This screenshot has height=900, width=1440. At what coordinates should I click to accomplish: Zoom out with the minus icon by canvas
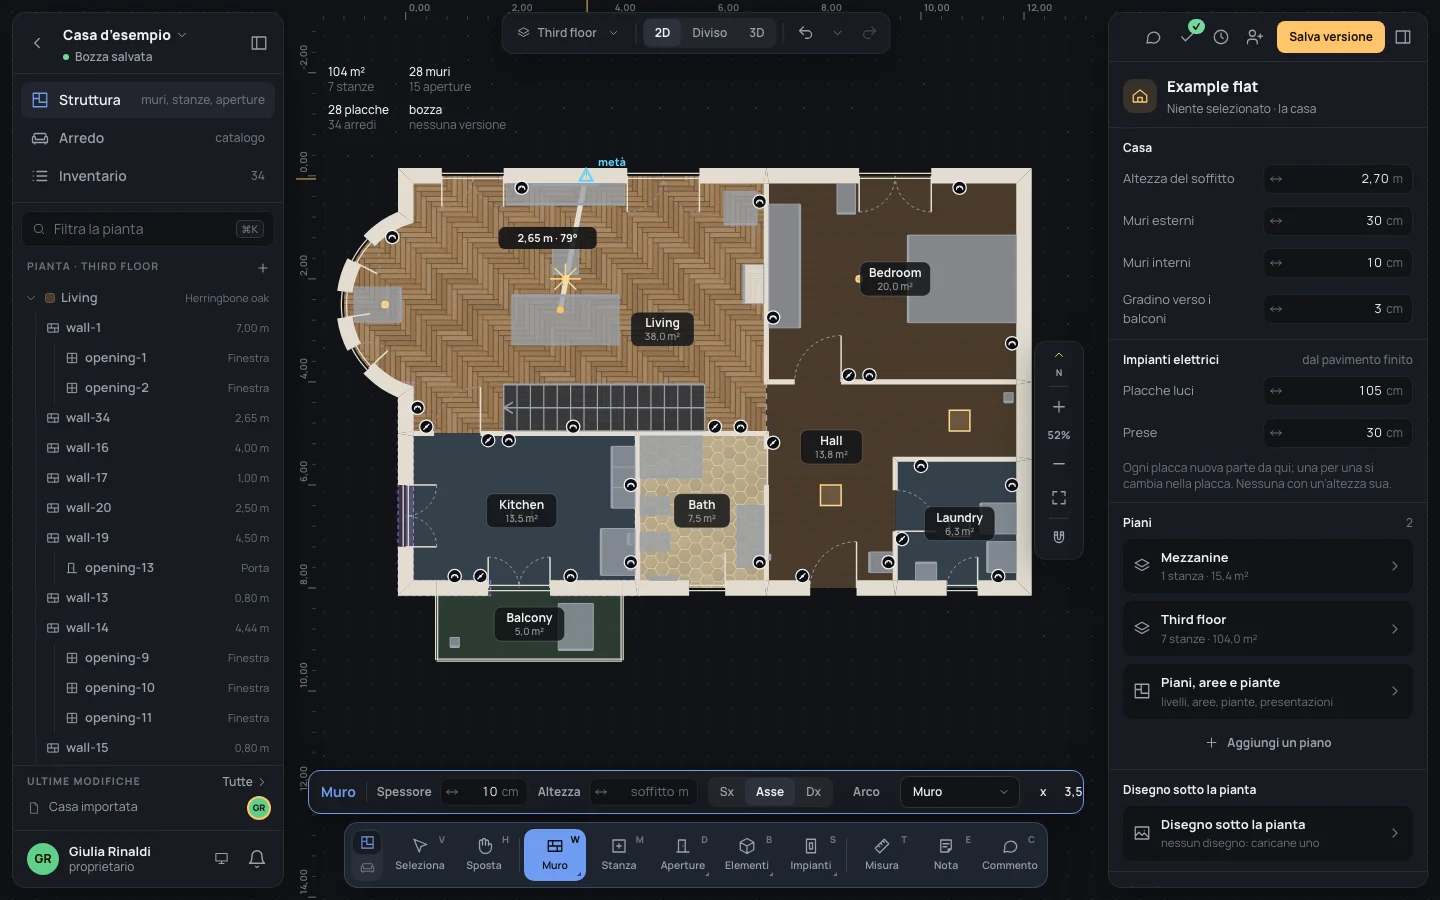pos(1059,464)
